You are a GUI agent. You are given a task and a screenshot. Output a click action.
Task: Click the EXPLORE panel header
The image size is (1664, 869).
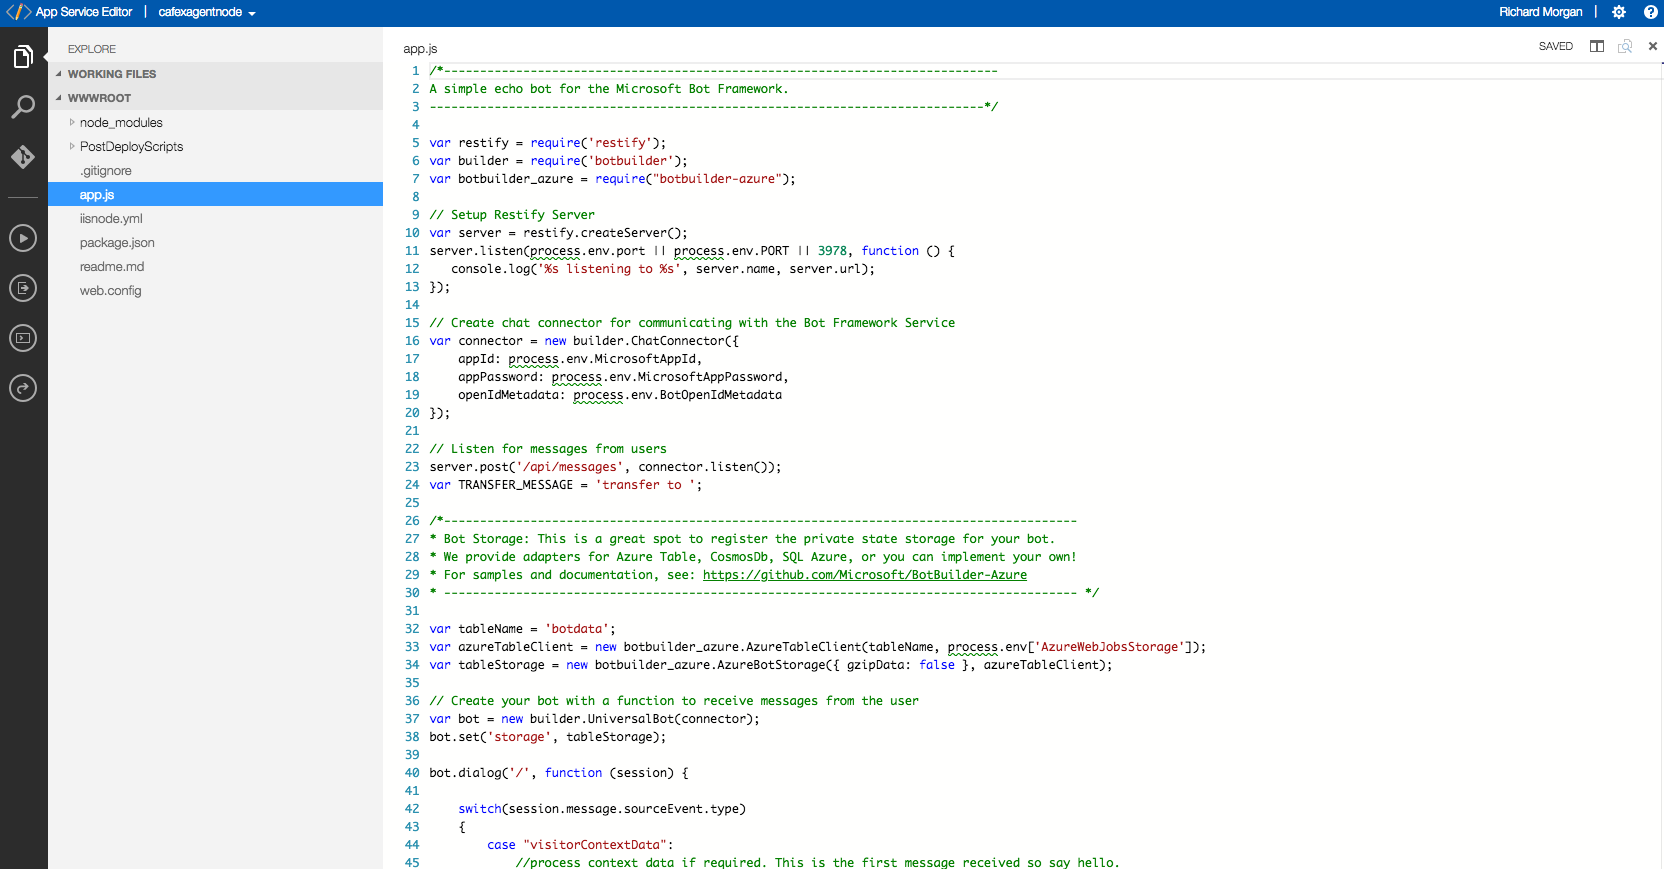92,49
